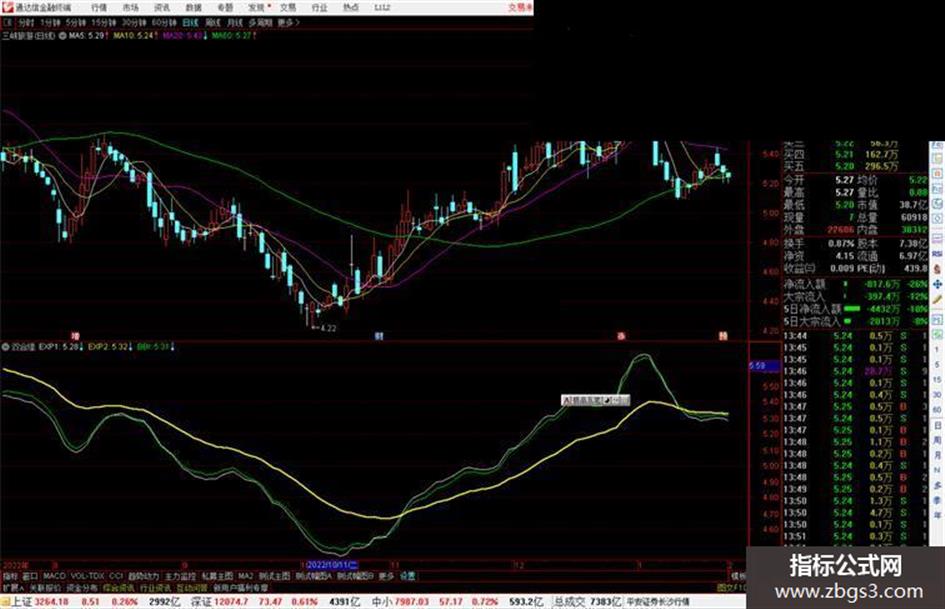Open the 行情 menu
The width and height of the screenshot is (945, 609).
(99, 7)
